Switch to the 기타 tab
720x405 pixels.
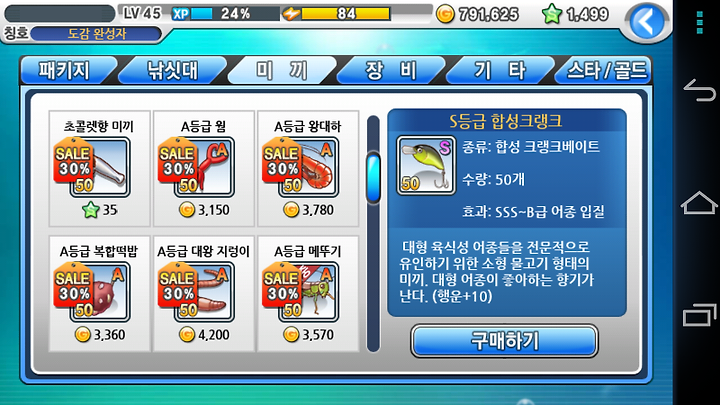(500, 70)
